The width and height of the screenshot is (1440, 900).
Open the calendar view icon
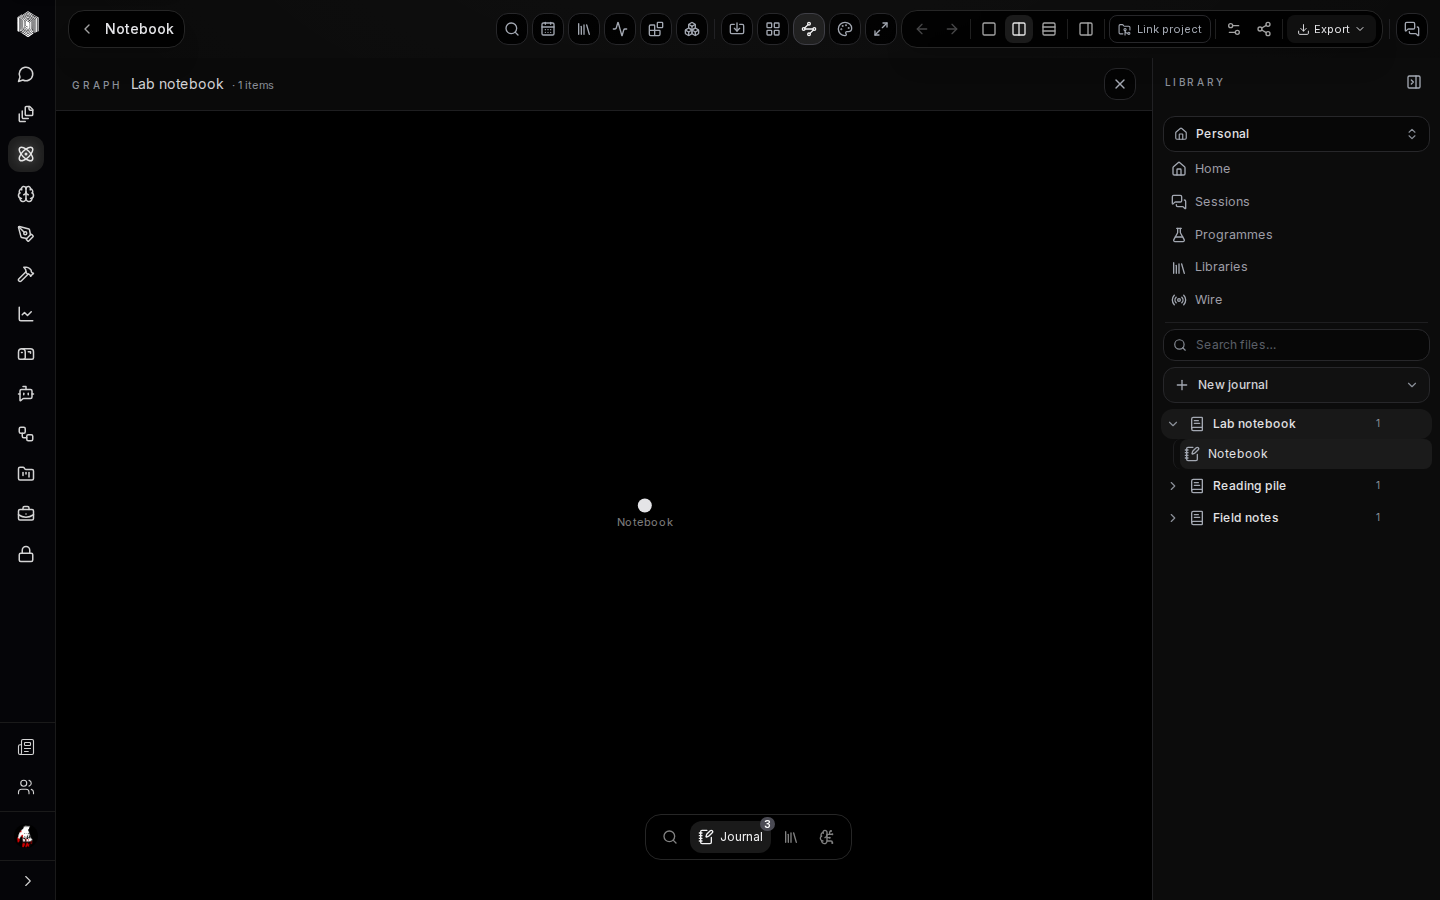click(x=548, y=29)
